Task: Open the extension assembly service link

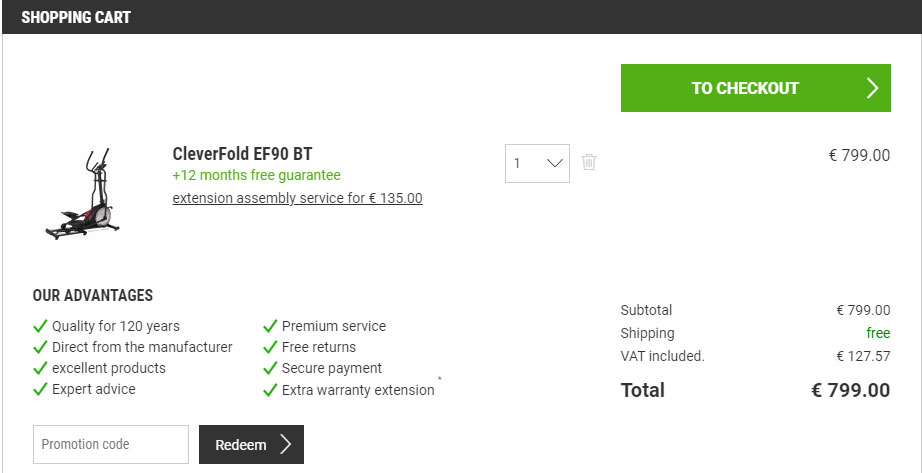Action: click(x=297, y=198)
